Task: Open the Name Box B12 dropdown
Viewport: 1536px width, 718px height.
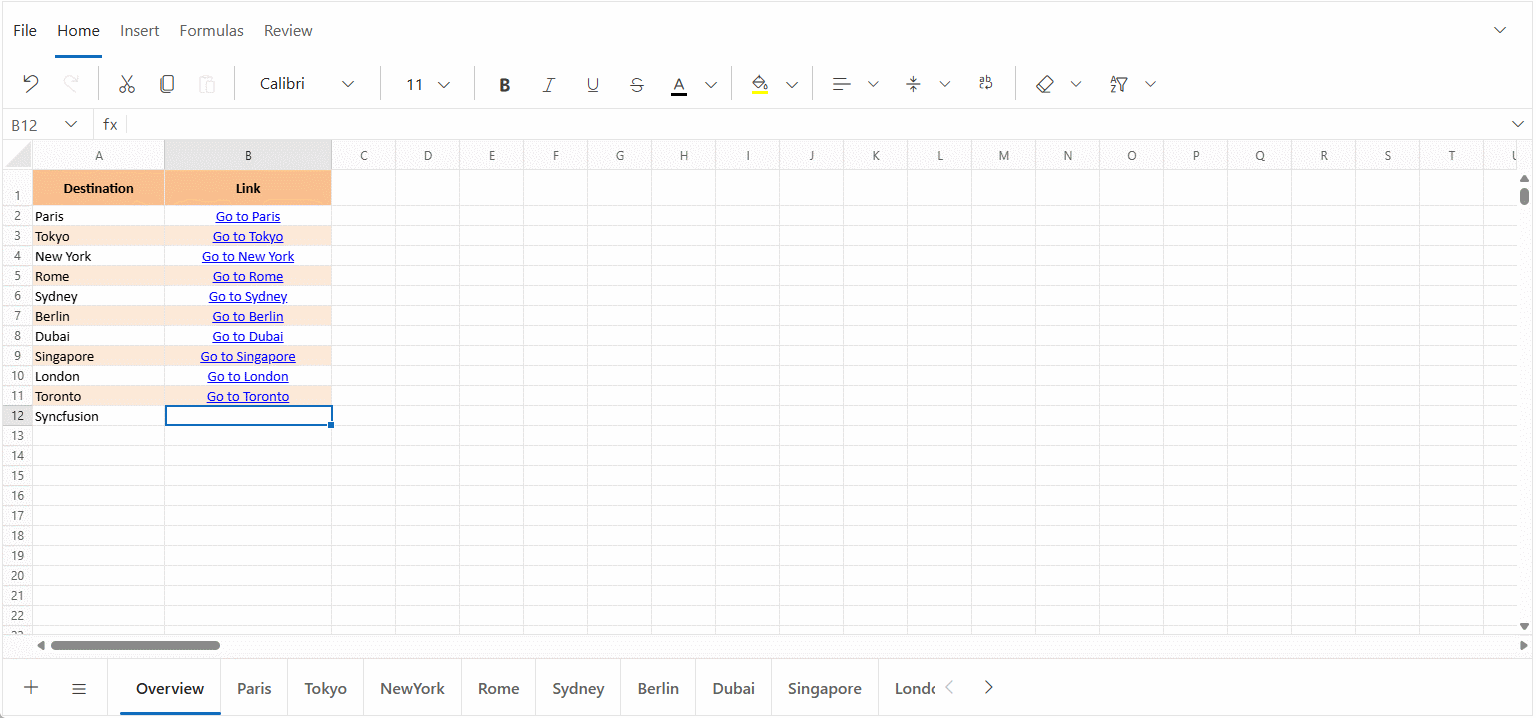Action: coord(71,124)
